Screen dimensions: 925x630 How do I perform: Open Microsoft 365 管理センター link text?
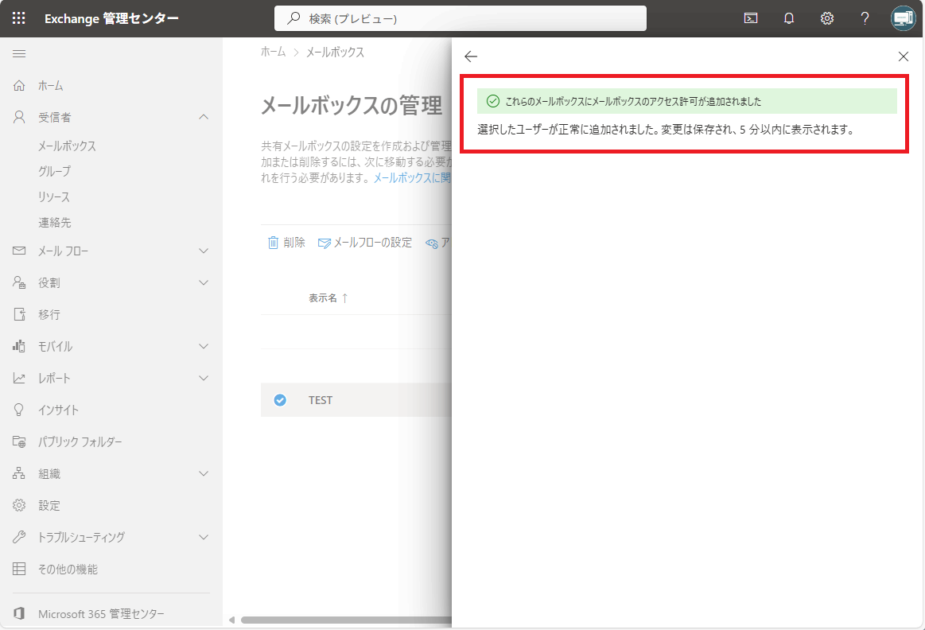[101, 613]
